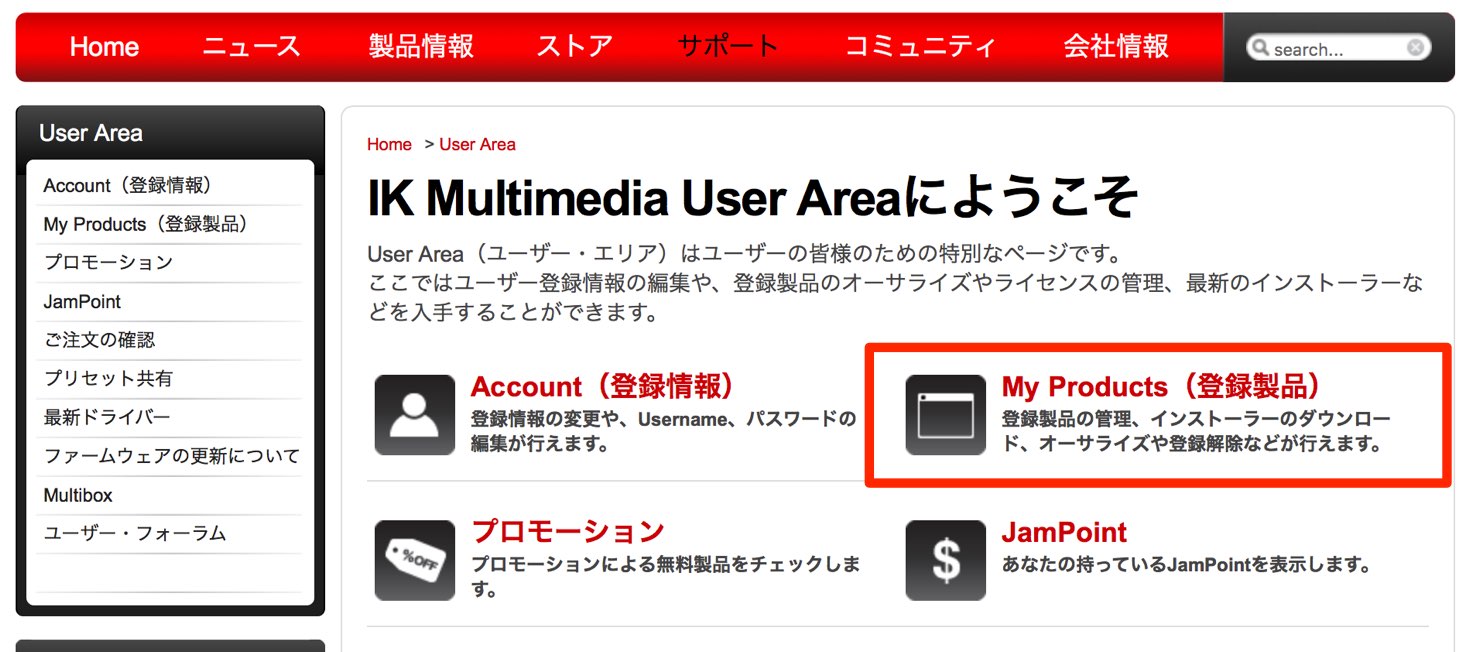
Task: Click the Account person silhouette icon
Action: click(x=415, y=415)
